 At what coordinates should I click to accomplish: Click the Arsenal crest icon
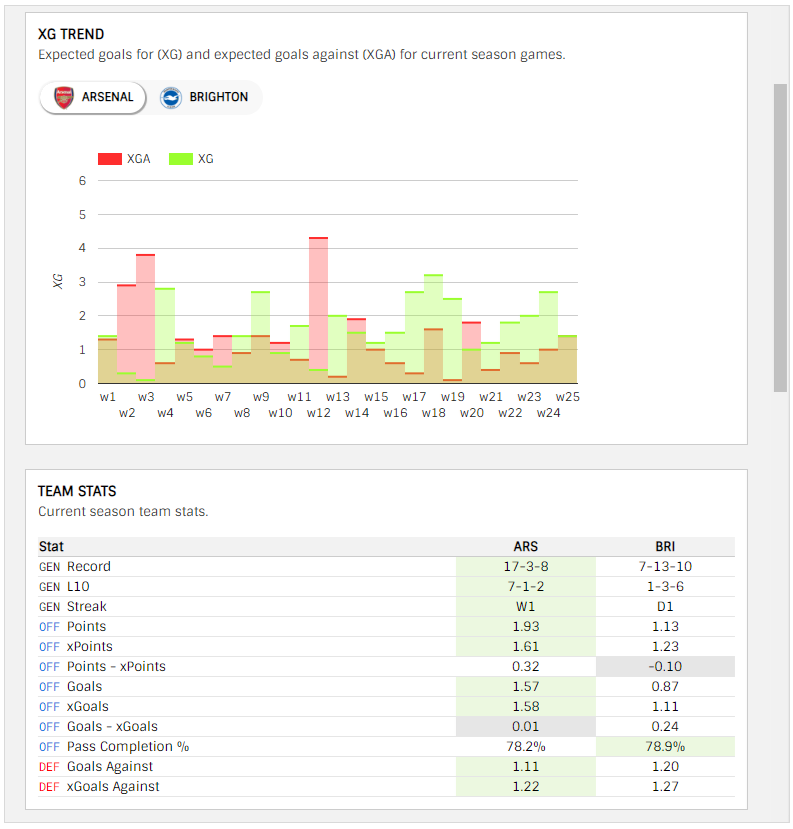tap(64, 98)
